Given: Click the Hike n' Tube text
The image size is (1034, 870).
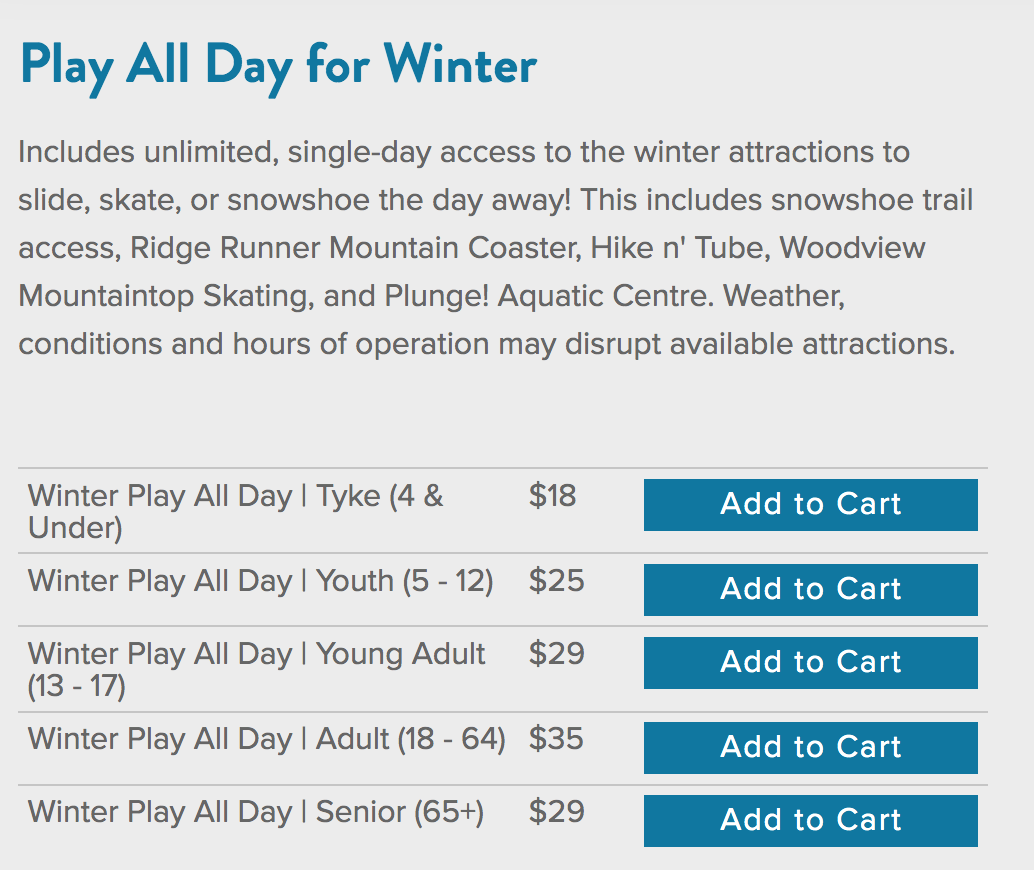Looking at the screenshot, I should click(680, 248).
